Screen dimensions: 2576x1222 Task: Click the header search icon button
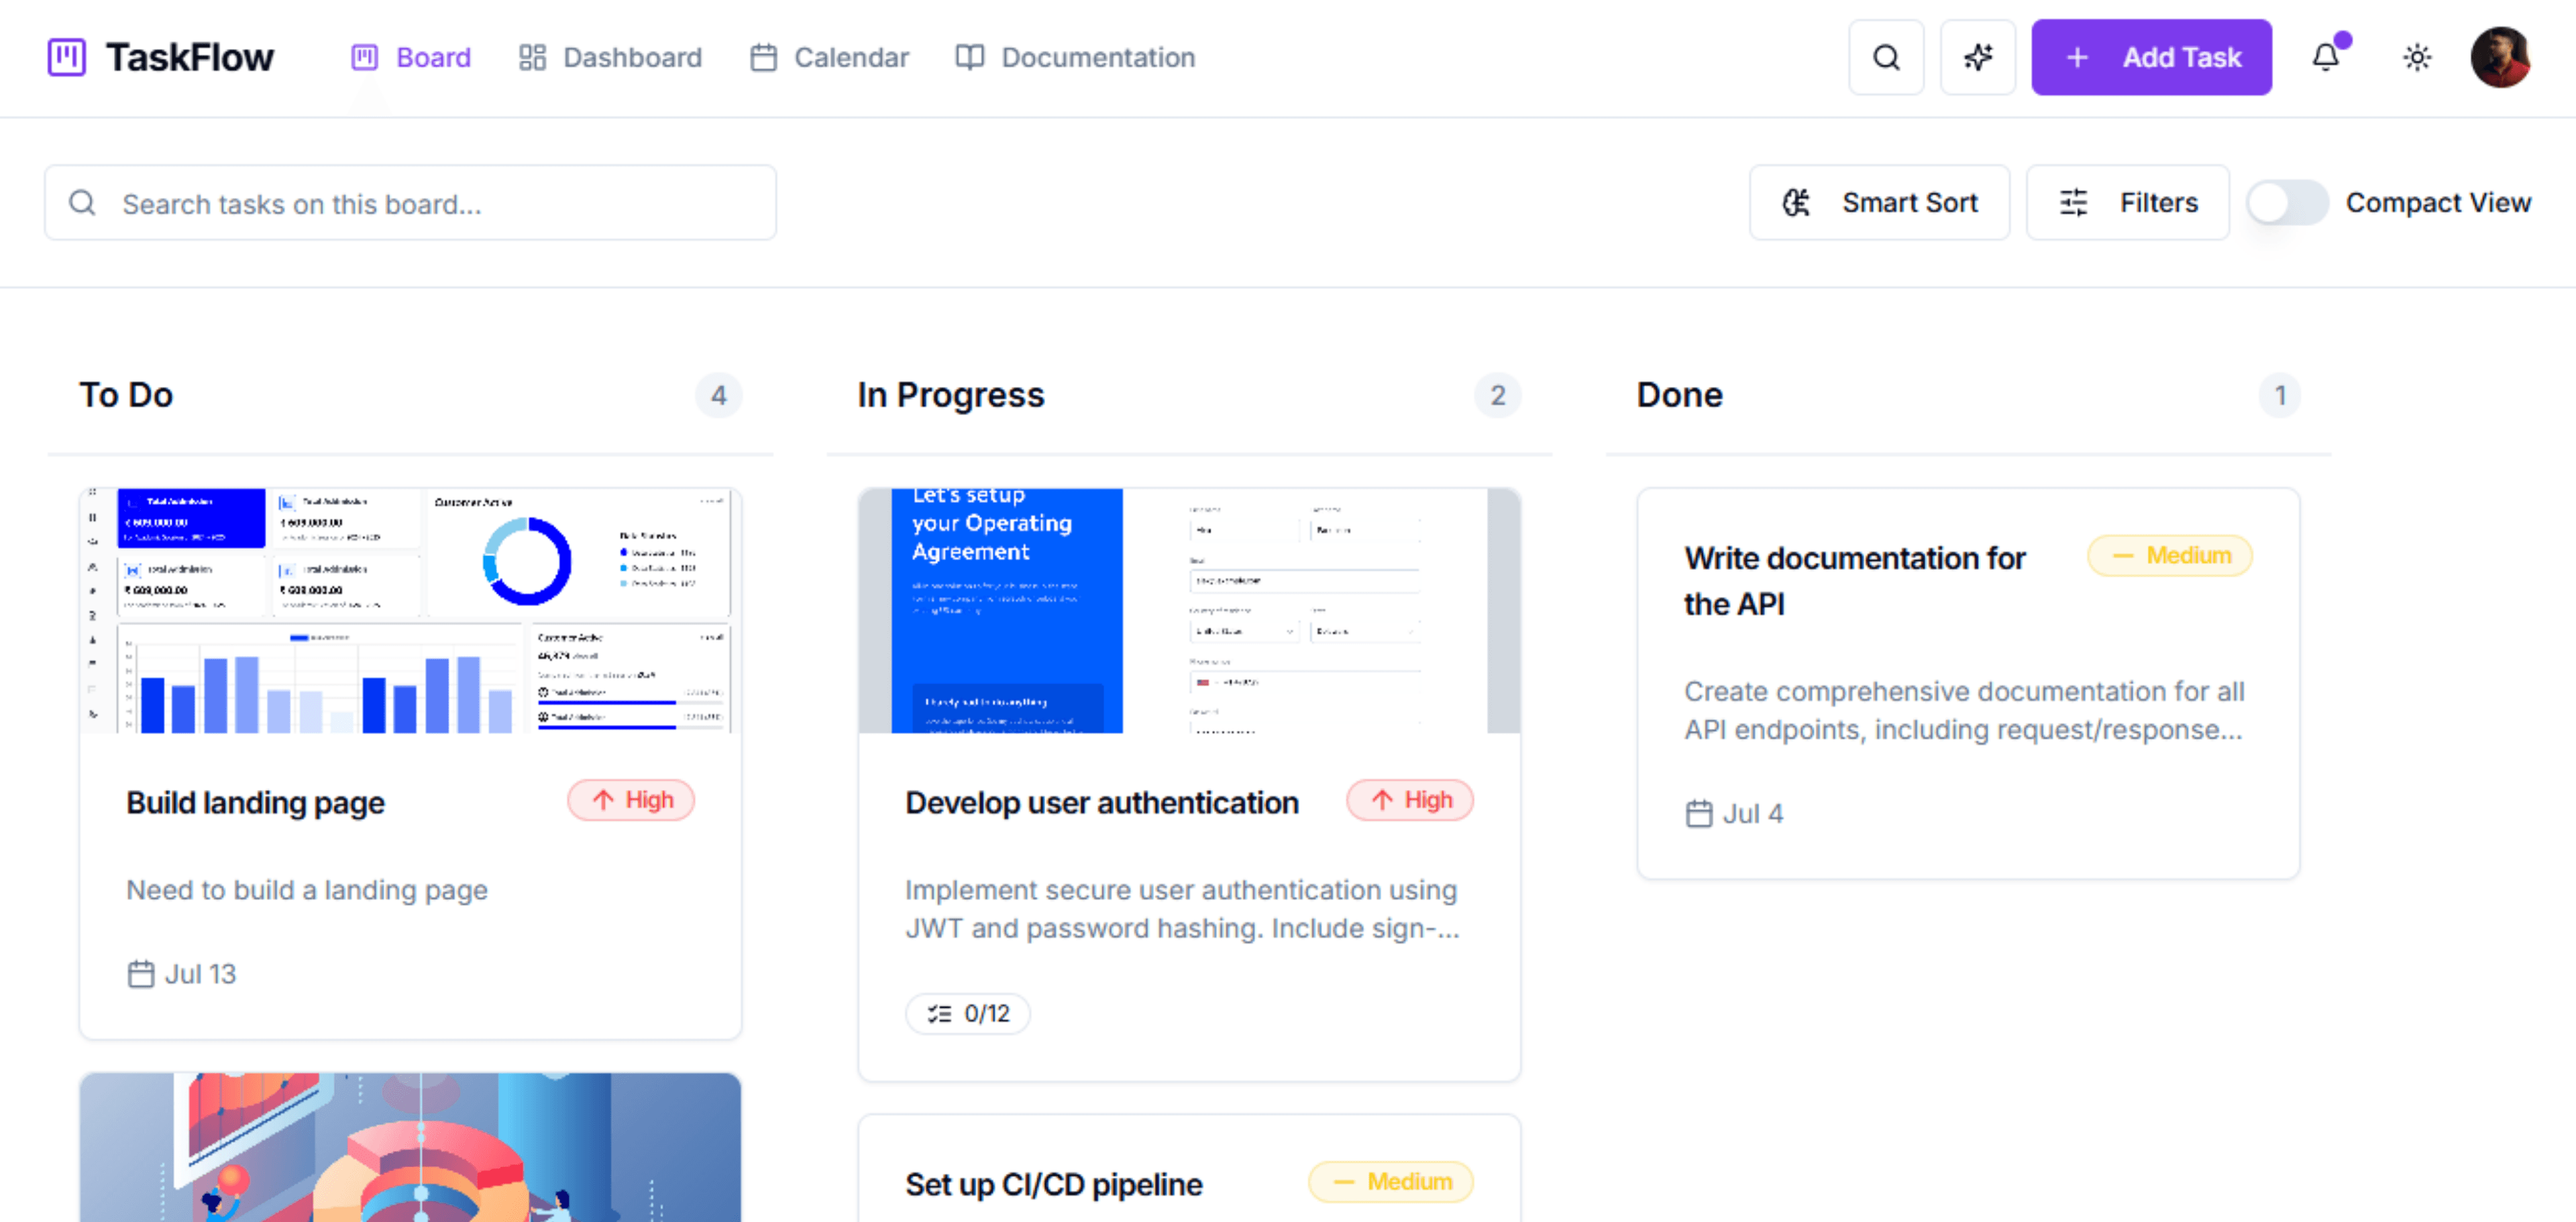(1886, 57)
